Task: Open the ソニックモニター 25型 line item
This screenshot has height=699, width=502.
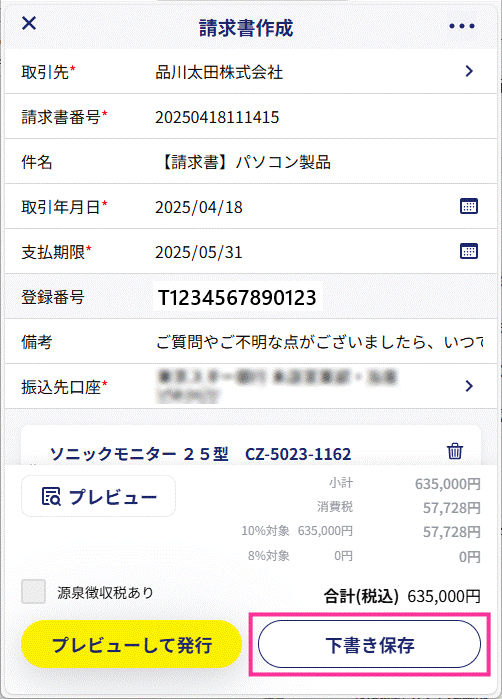Action: tap(201, 454)
